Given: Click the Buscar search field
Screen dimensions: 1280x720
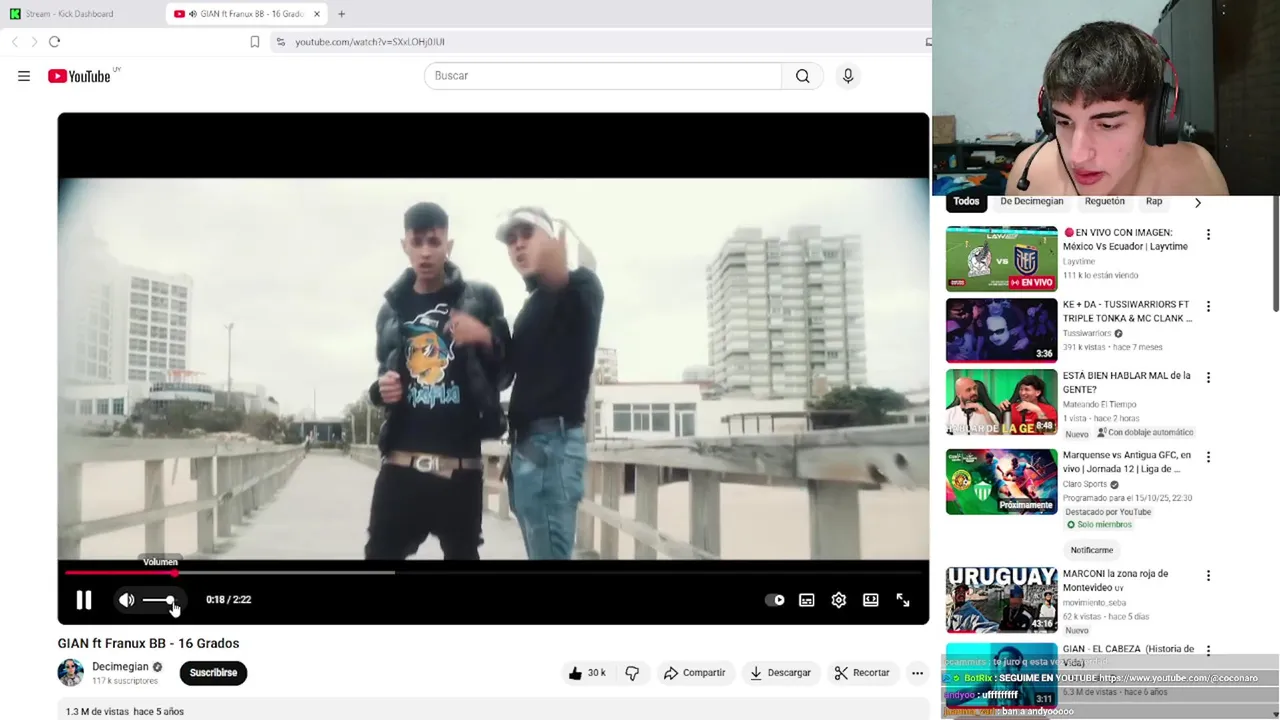Looking at the screenshot, I should point(603,76).
